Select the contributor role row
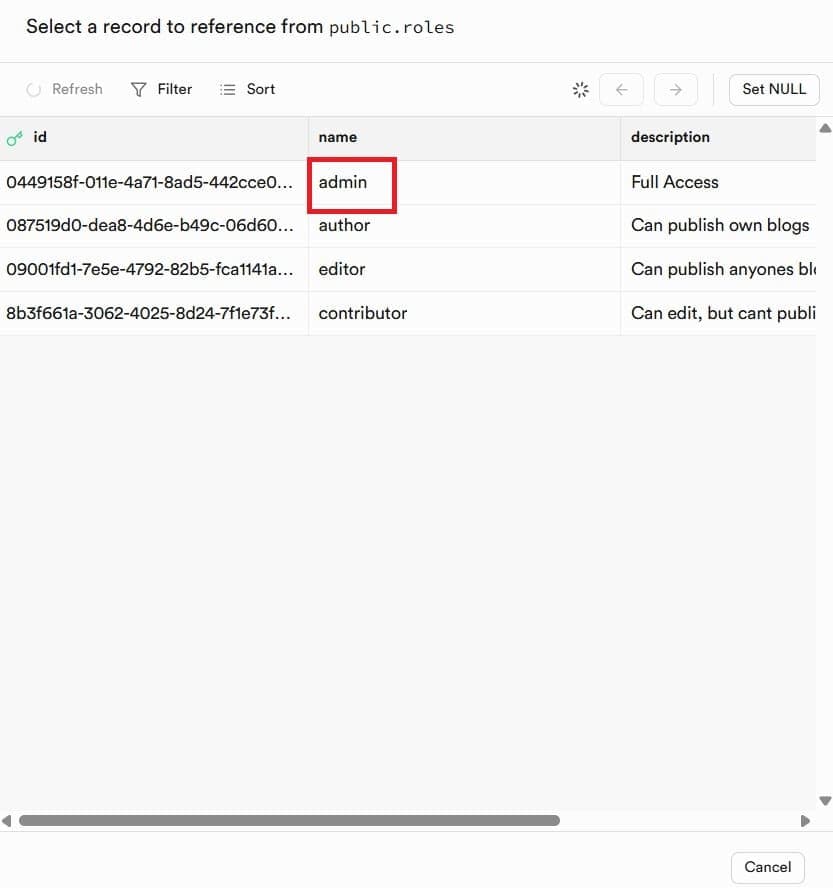The width and height of the screenshot is (833, 888). 408,313
